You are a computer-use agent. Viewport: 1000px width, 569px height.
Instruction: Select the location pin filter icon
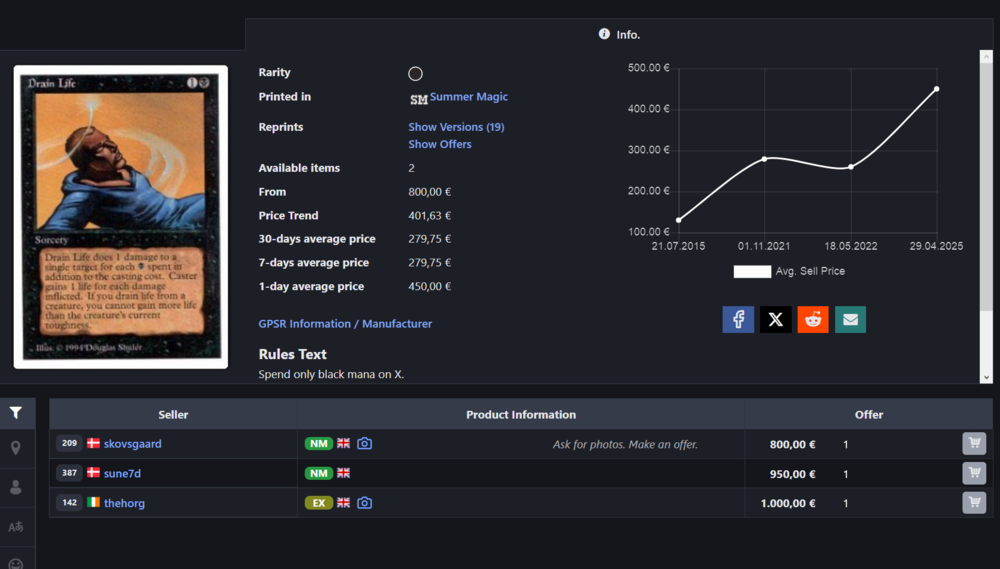pos(16,448)
